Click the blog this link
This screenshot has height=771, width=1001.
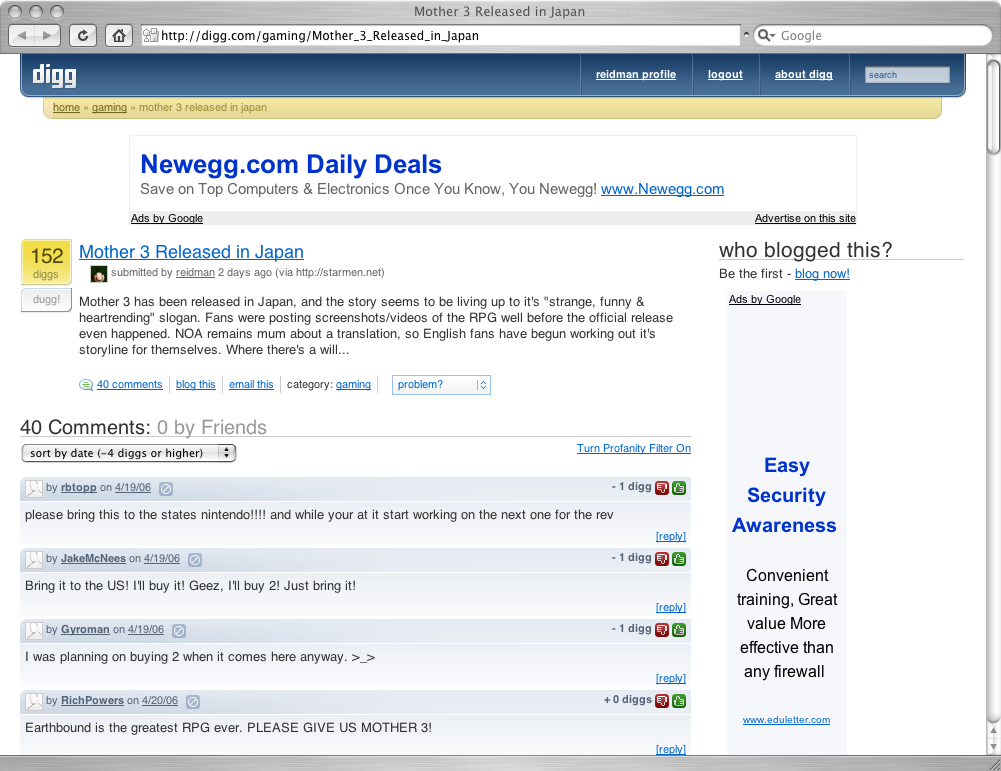point(195,384)
